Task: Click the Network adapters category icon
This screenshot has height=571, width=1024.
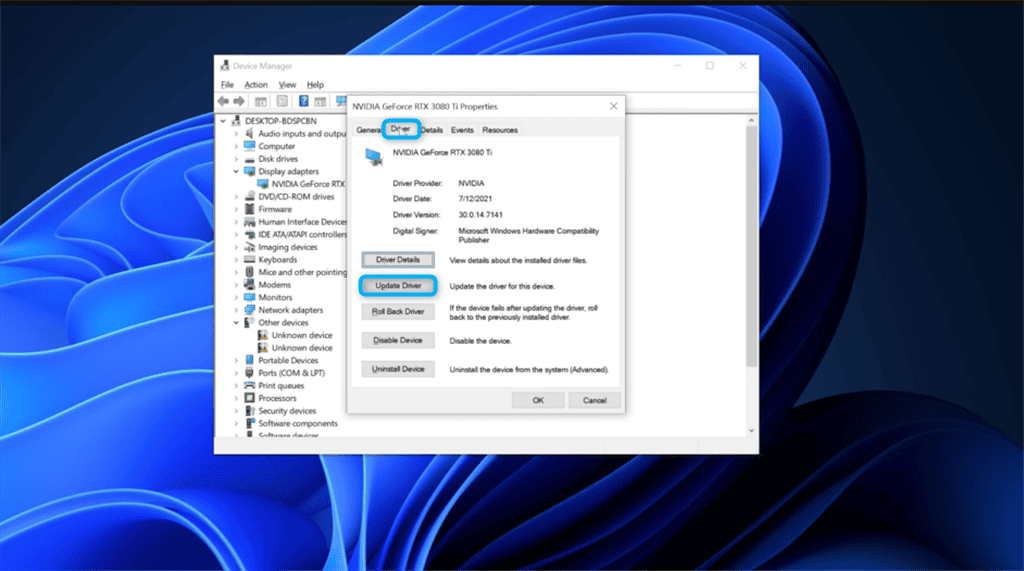Action: click(x=250, y=310)
